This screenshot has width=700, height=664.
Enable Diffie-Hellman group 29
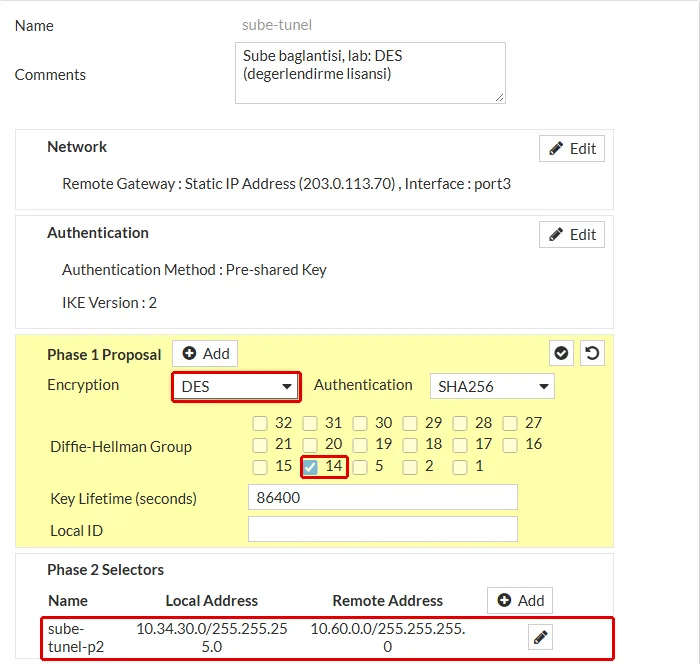(x=410, y=423)
